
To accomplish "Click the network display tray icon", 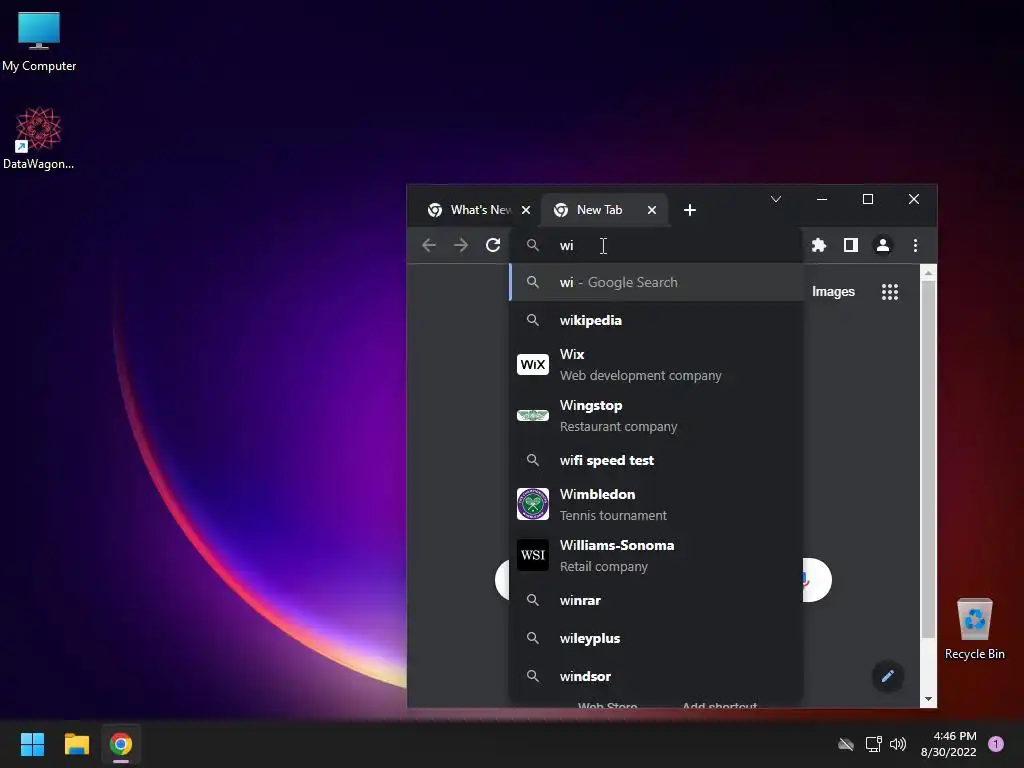I will click(873, 744).
